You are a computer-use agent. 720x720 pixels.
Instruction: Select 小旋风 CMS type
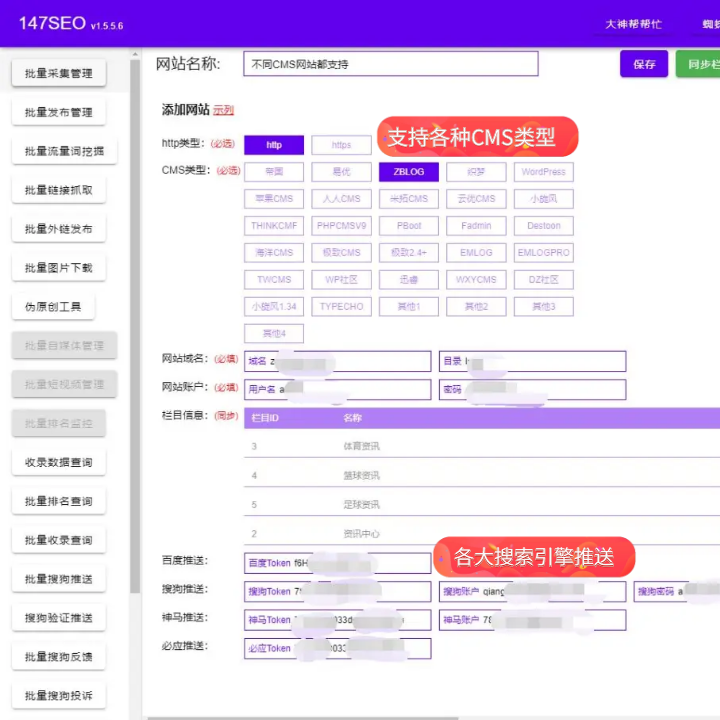pos(544,199)
